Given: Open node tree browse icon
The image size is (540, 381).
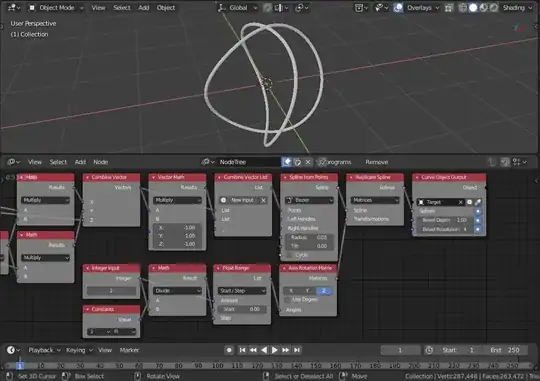Looking at the screenshot, I should [x=208, y=162].
